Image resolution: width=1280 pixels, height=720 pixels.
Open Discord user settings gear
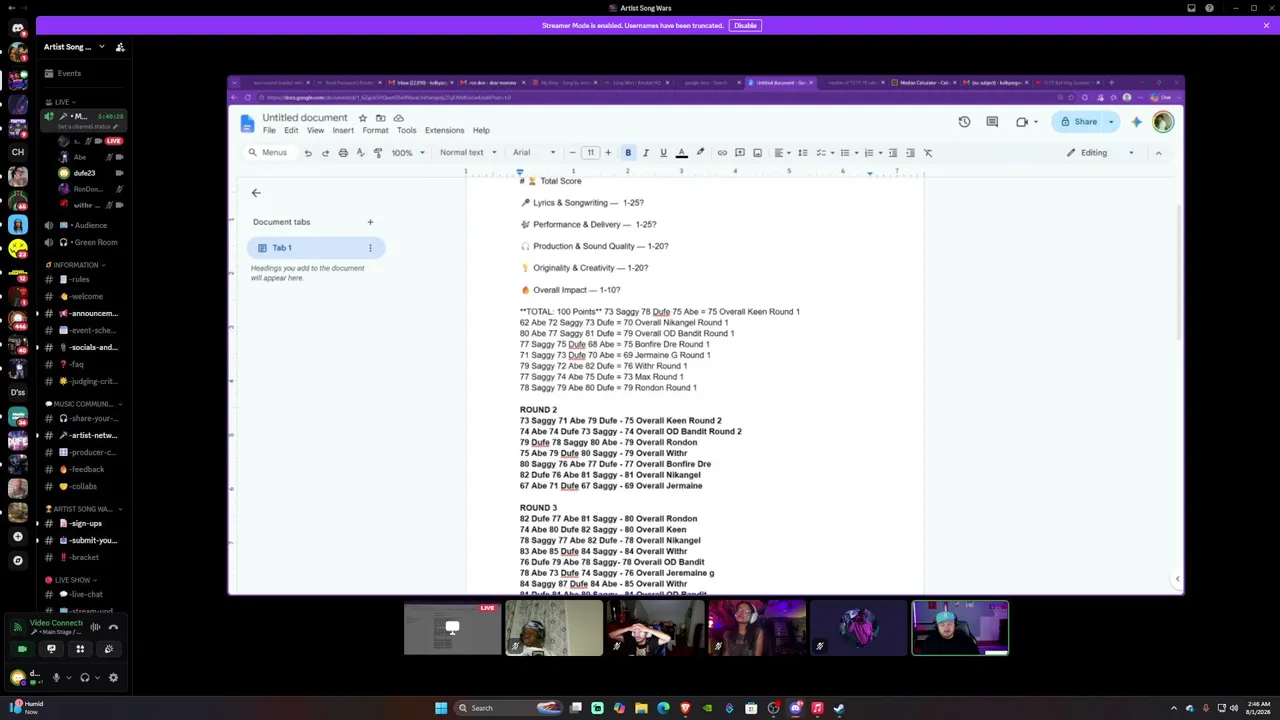pyautogui.click(x=113, y=678)
